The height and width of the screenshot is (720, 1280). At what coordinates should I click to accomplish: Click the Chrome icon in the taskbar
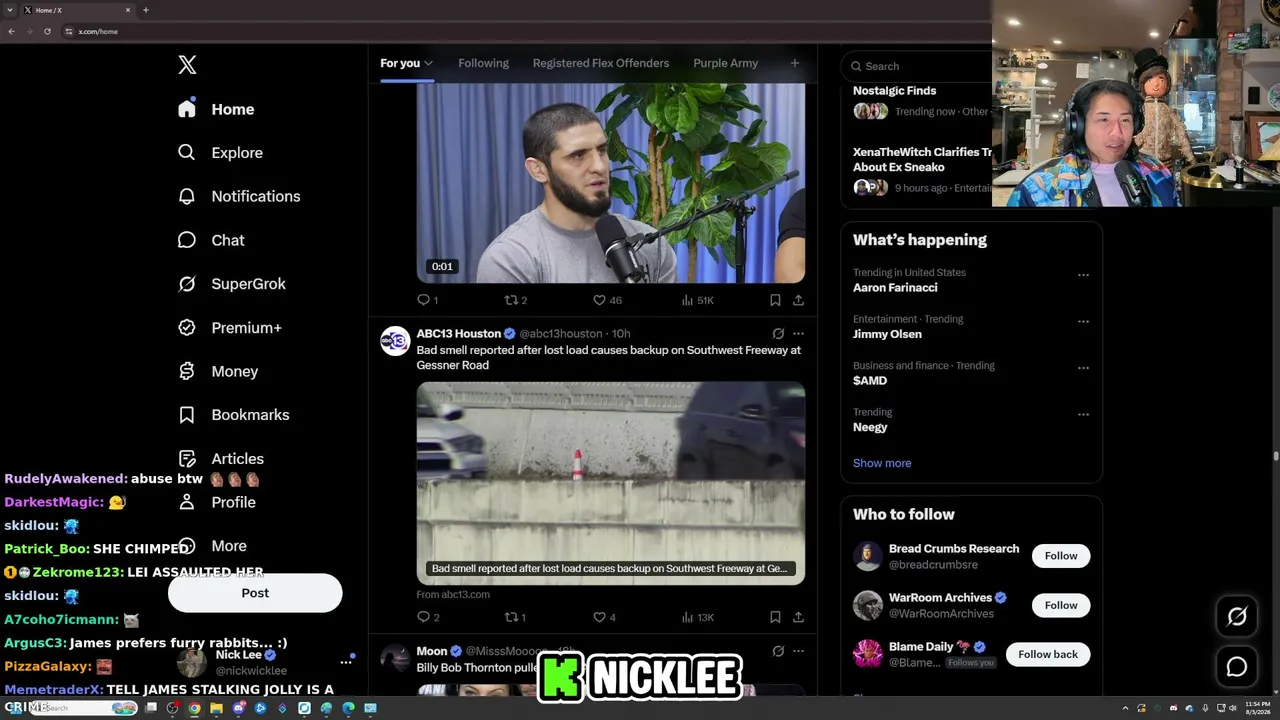click(x=194, y=708)
